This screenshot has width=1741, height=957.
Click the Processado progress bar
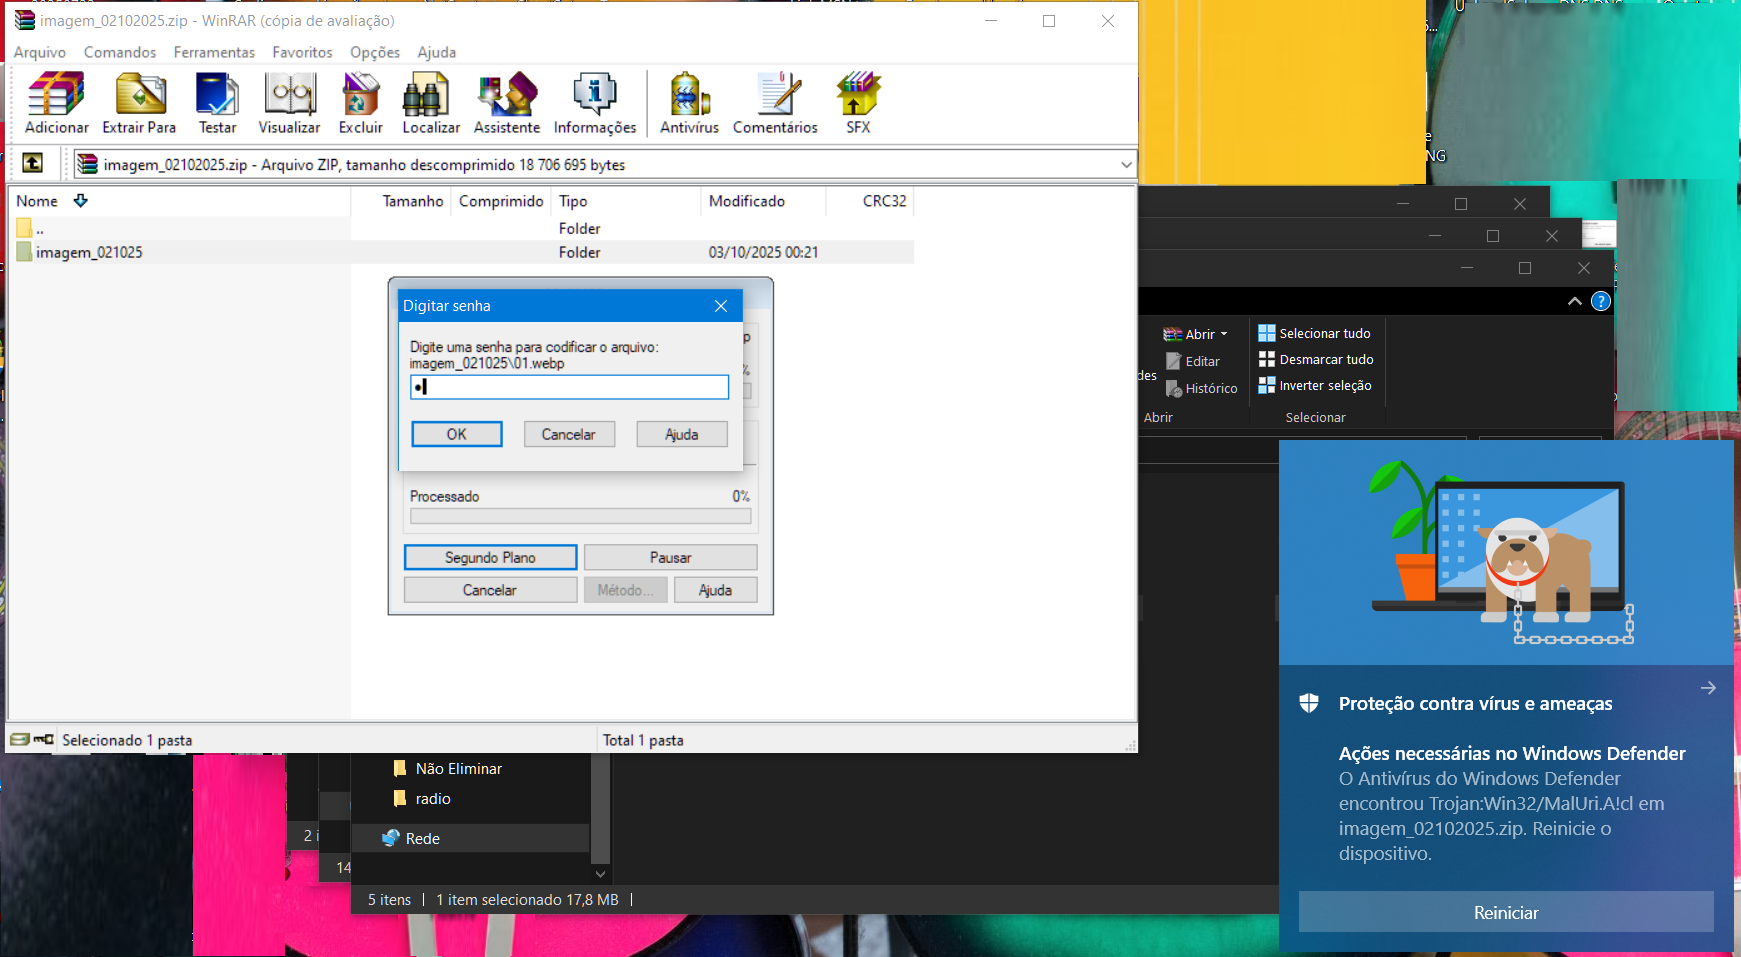tap(580, 516)
